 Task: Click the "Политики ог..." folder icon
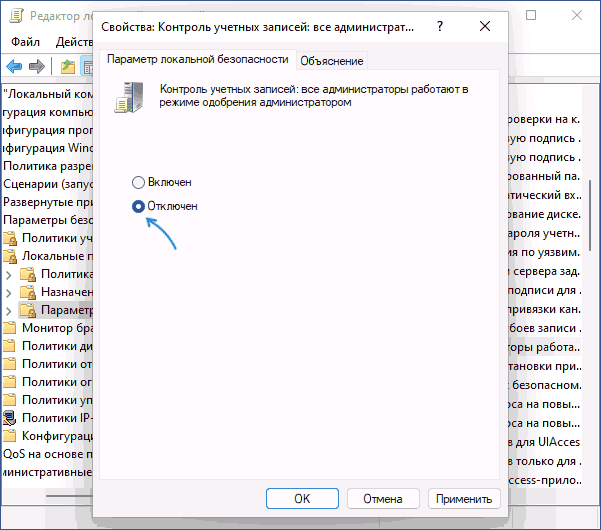[x=10, y=382]
